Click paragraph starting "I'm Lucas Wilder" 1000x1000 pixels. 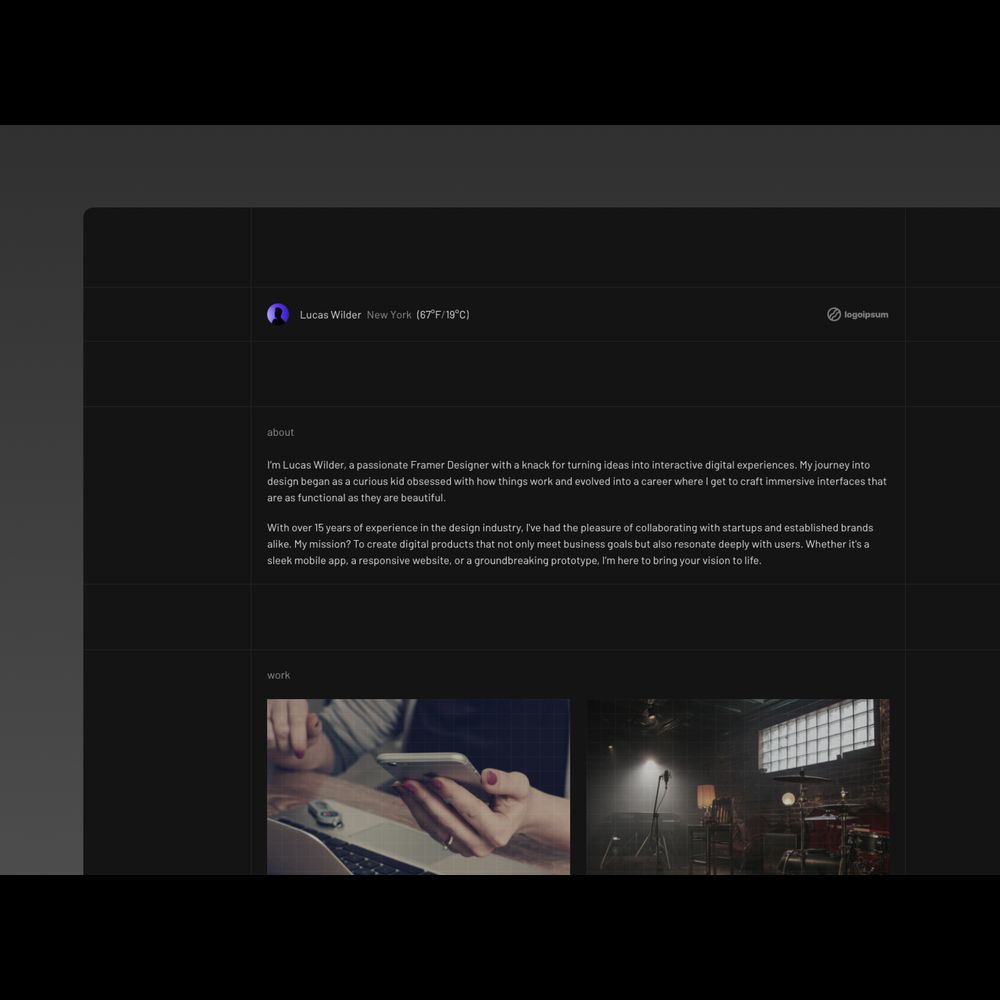click(x=576, y=481)
